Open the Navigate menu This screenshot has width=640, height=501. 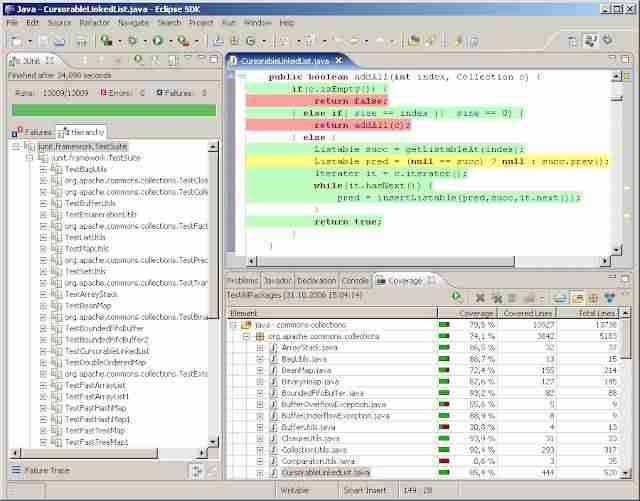pyautogui.click(x=133, y=22)
